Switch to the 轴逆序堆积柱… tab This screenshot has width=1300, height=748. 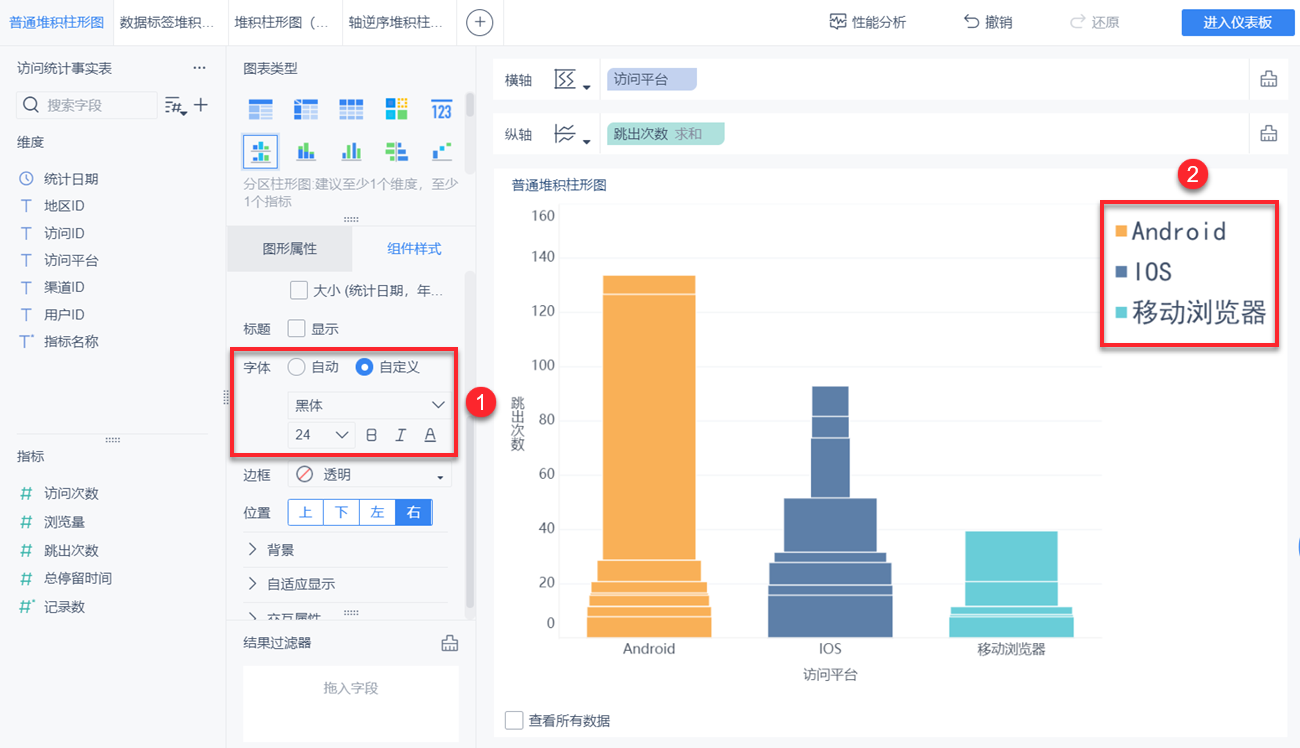(398, 22)
